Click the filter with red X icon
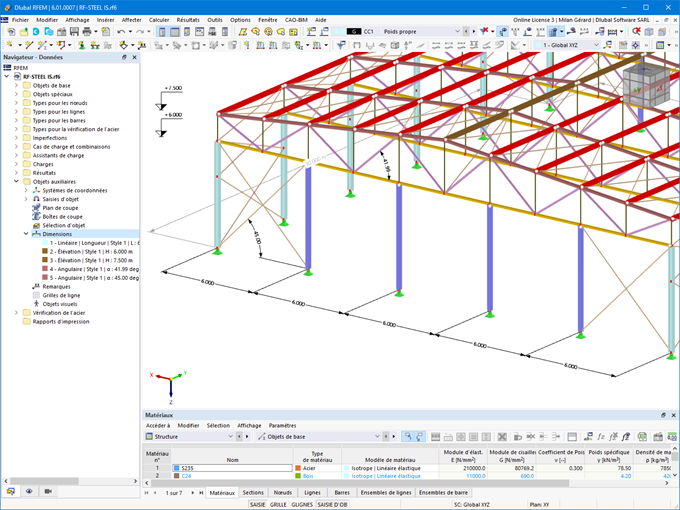 [x=484, y=31]
